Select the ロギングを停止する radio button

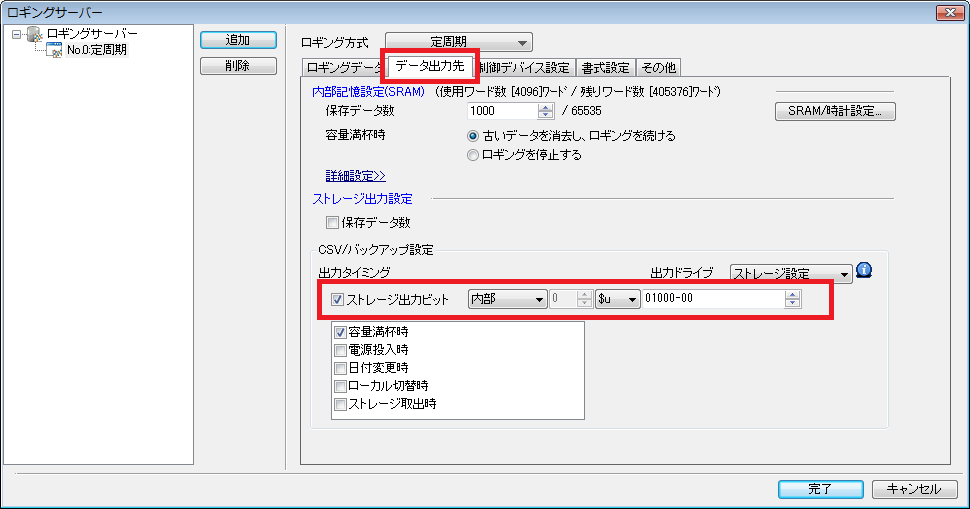[473, 155]
